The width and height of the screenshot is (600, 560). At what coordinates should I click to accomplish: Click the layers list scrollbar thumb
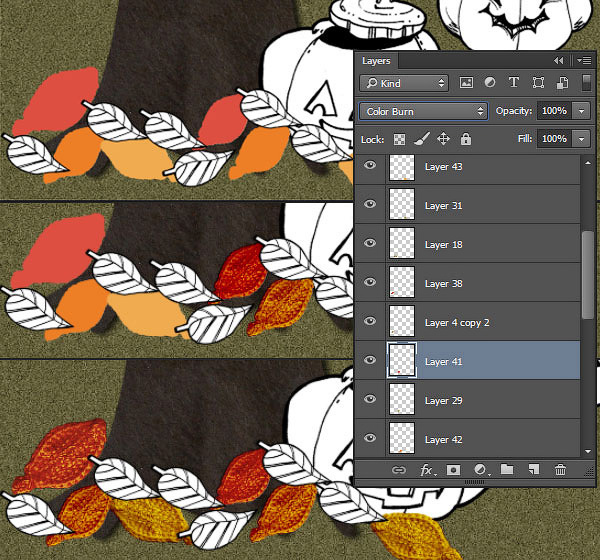coord(588,274)
